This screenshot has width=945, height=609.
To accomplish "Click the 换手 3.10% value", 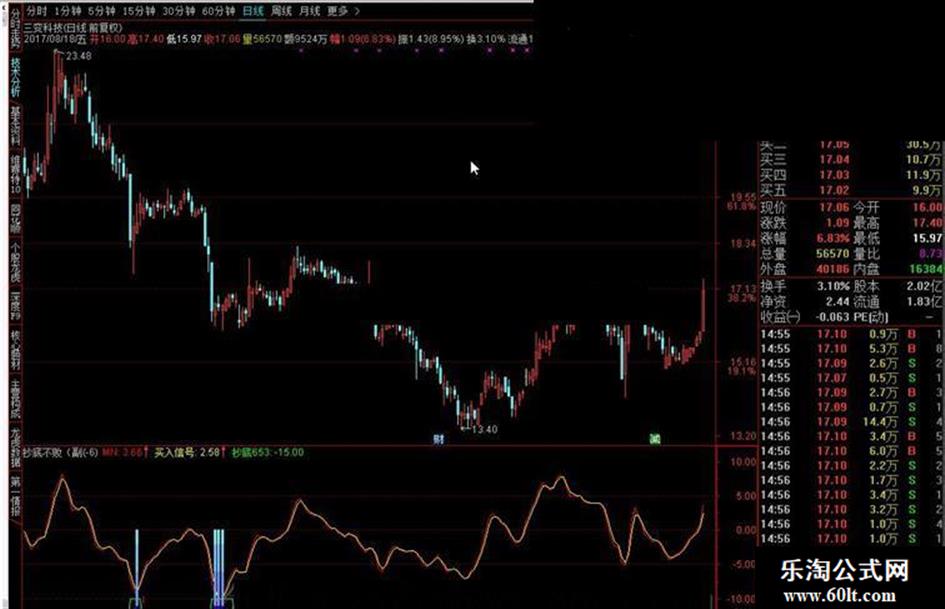I will click(833, 286).
